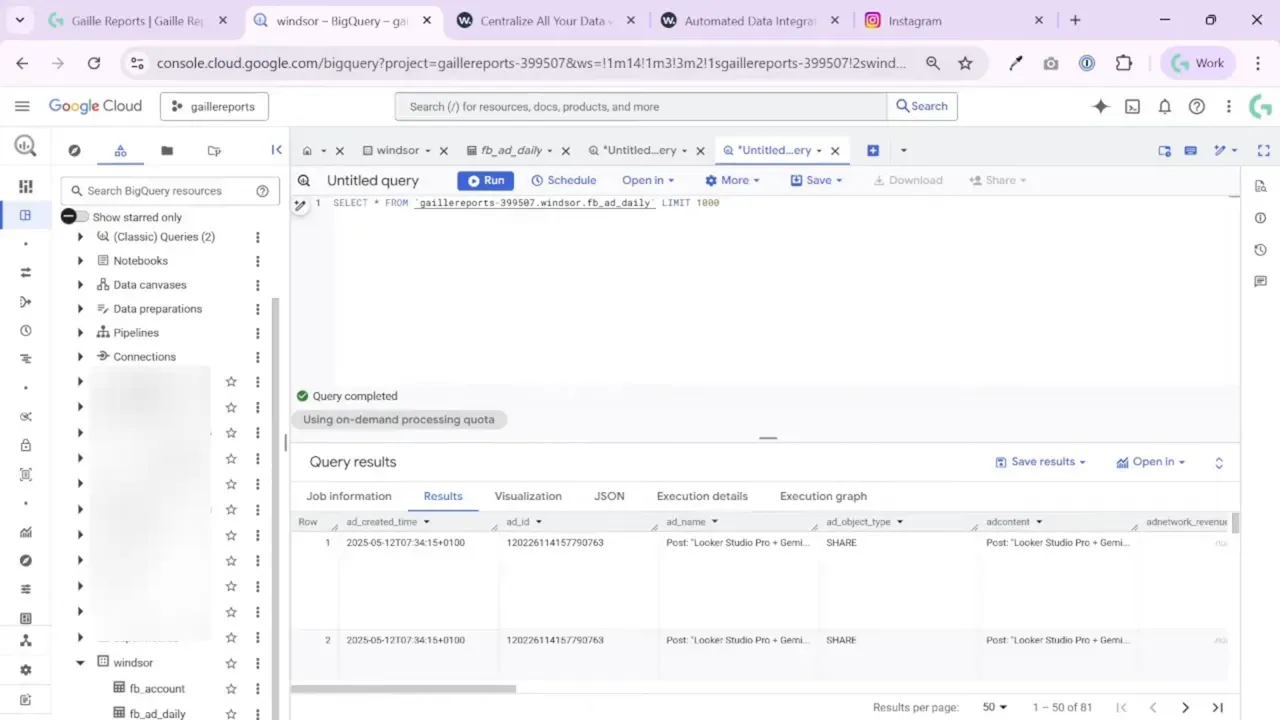1280x720 pixels.
Task: Expand the Notebooks node
Action: (81, 261)
